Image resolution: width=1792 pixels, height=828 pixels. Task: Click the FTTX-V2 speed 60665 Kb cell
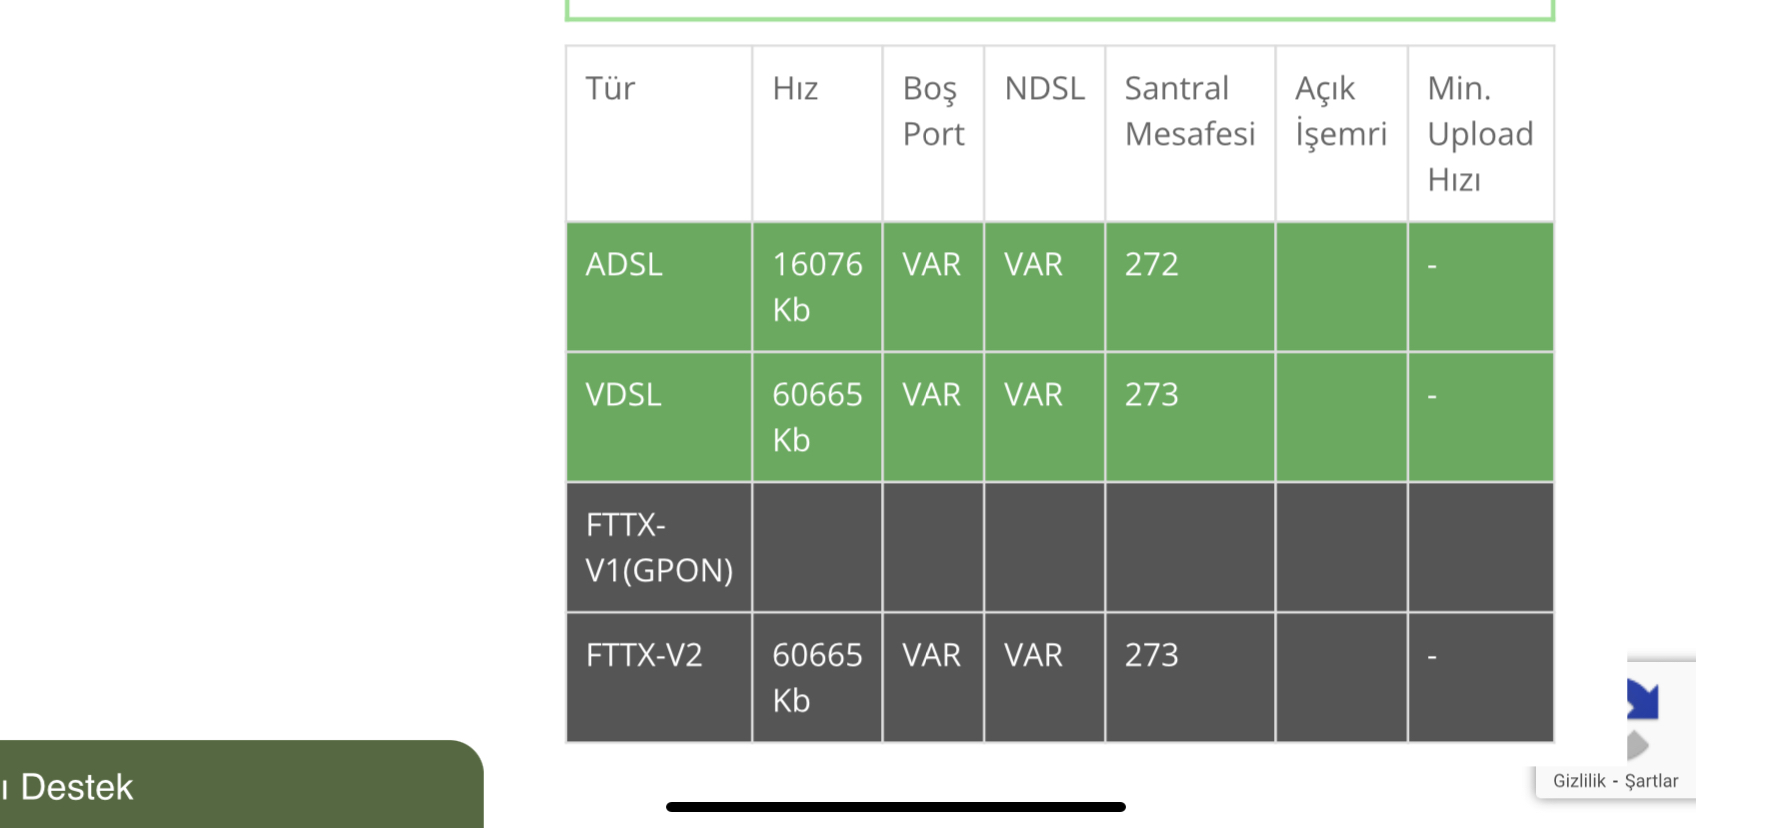[x=817, y=678]
